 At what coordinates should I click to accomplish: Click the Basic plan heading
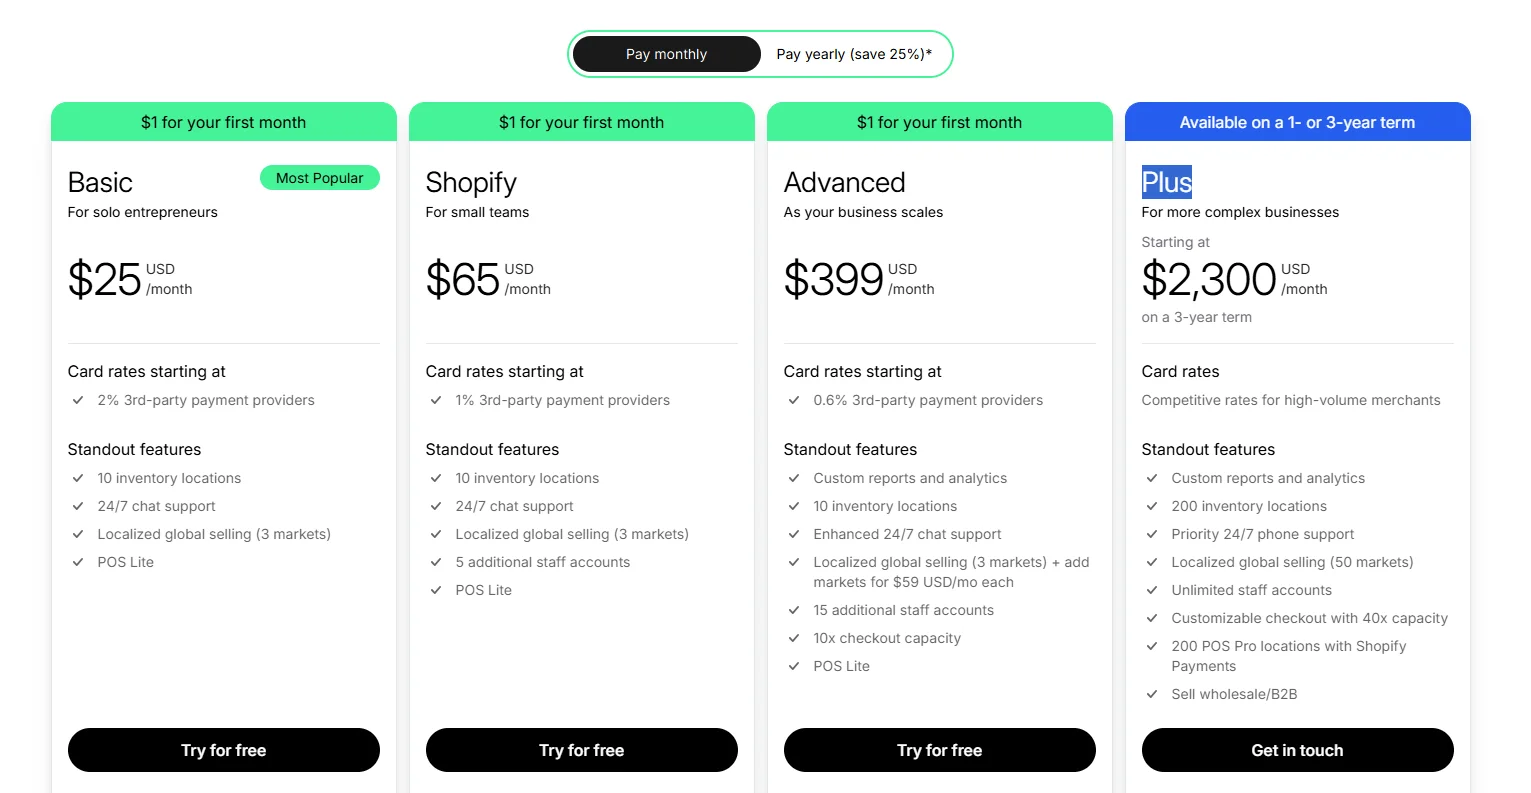click(x=100, y=182)
